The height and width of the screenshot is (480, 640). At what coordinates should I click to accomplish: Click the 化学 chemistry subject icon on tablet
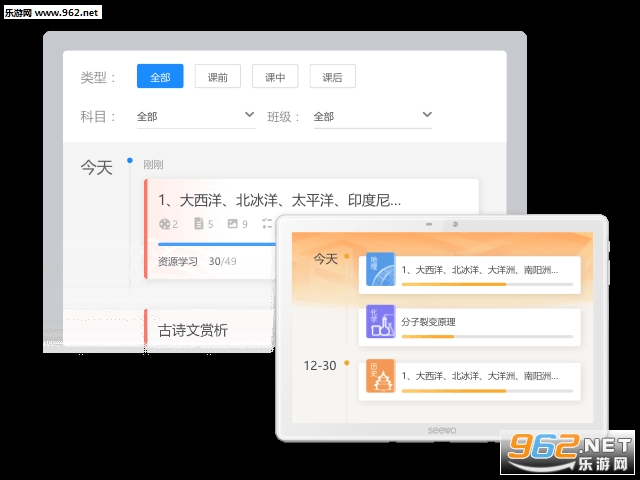coord(380,322)
